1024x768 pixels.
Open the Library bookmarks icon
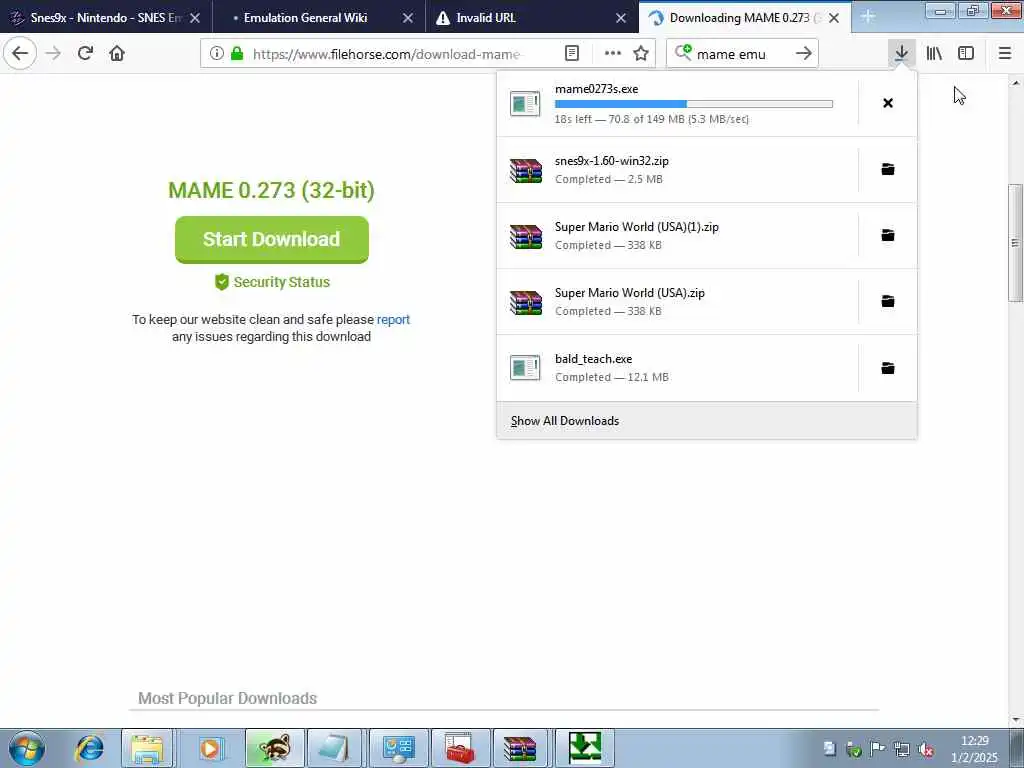tap(934, 54)
